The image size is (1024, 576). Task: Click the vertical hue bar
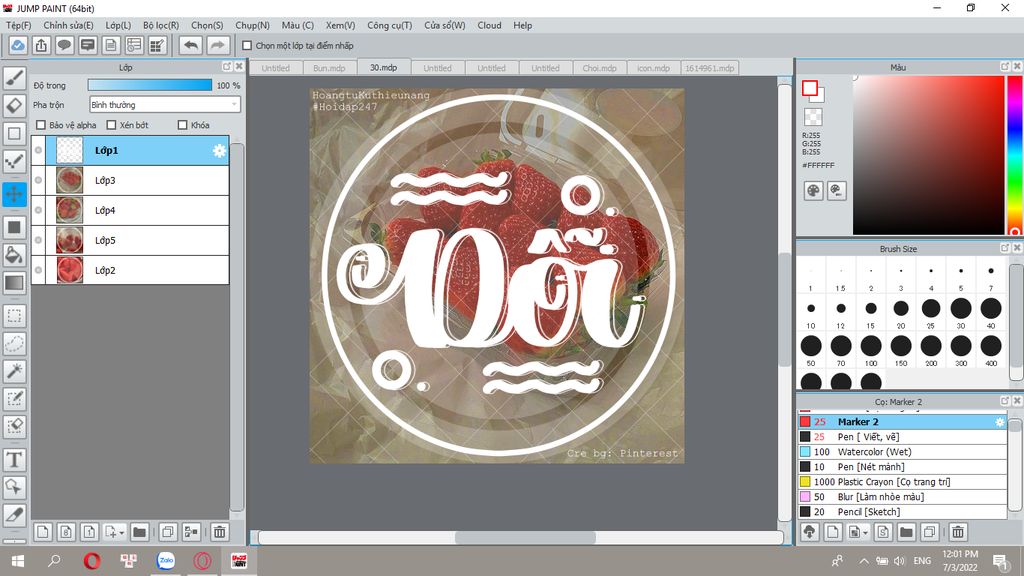1015,155
